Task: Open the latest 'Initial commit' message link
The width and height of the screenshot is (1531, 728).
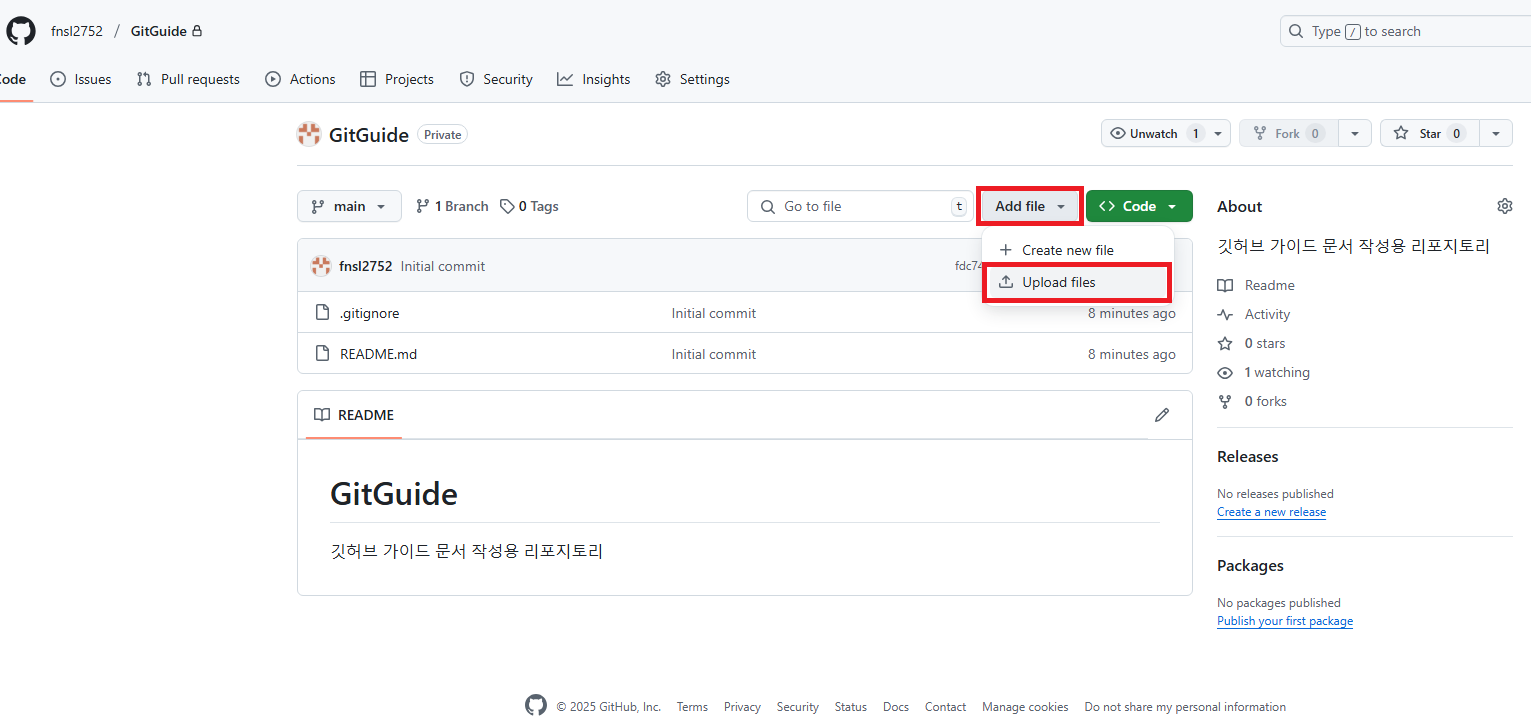Action: [x=443, y=266]
